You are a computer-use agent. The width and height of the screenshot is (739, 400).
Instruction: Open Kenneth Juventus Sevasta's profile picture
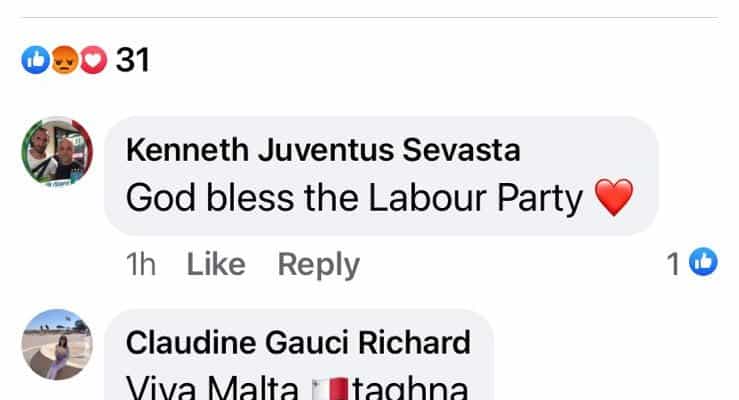57,152
